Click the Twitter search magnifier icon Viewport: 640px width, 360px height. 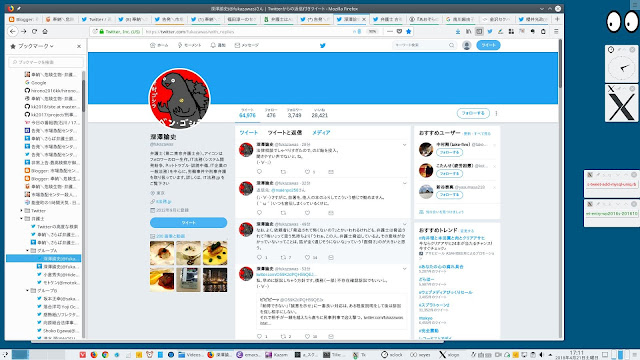[x=451, y=45]
